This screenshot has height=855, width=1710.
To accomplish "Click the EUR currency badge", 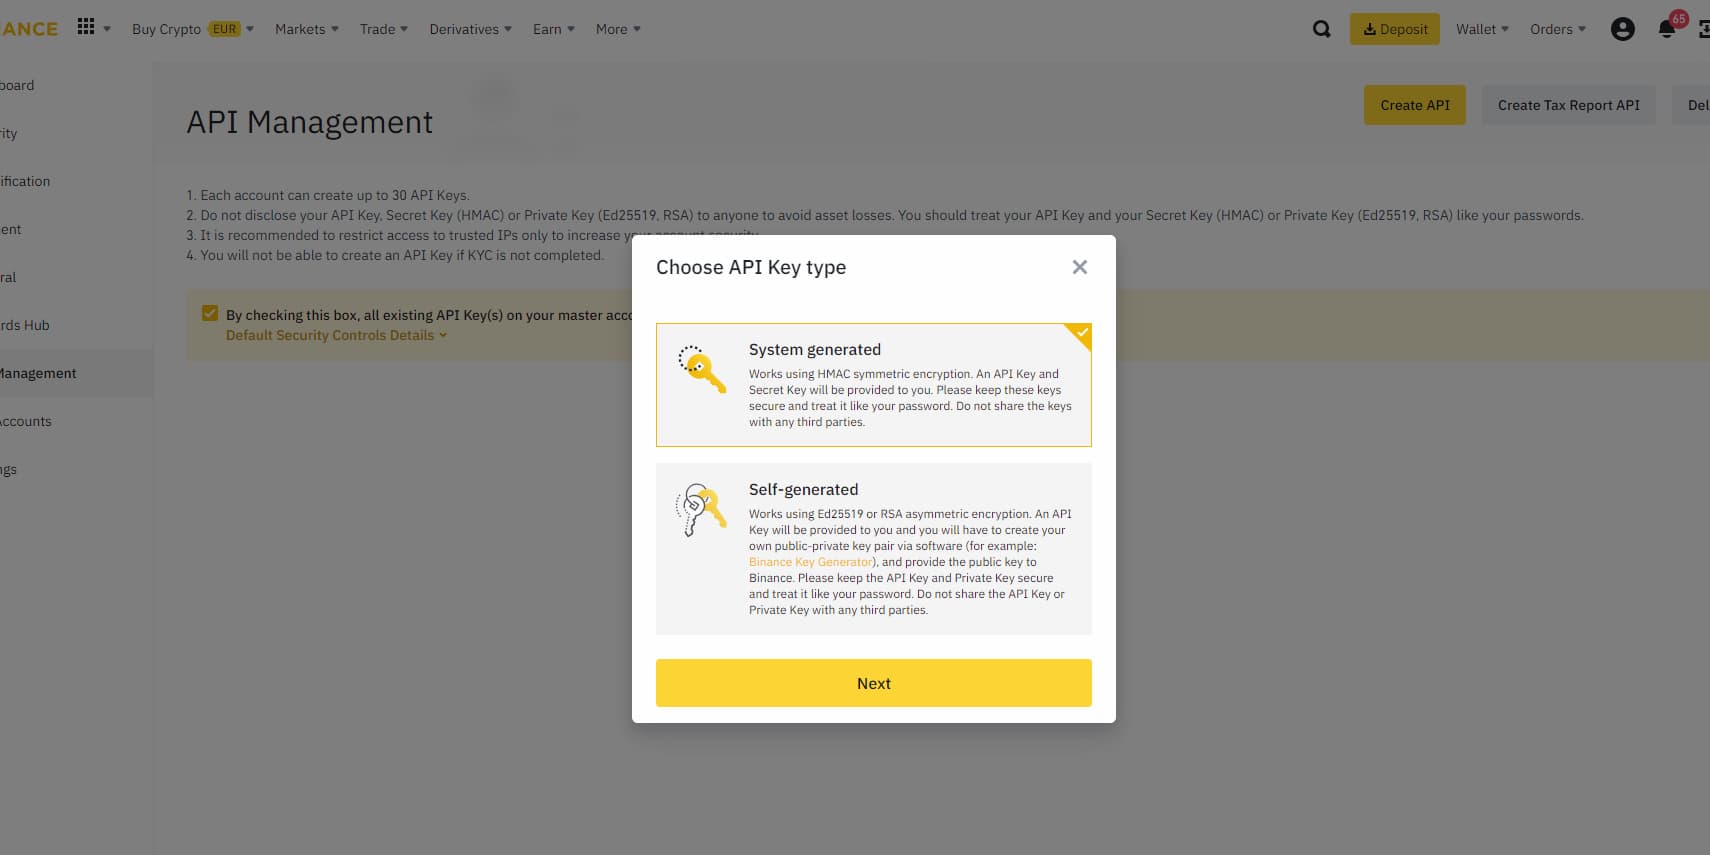I will 225,29.
